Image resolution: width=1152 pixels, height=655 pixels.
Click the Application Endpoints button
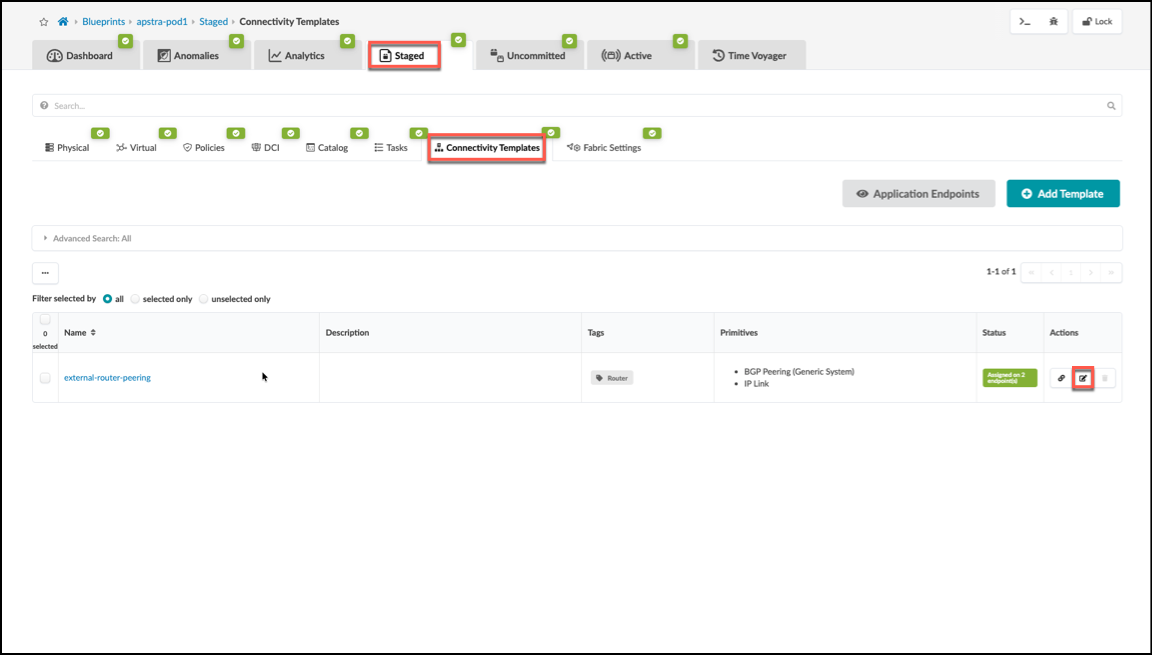(x=918, y=194)
